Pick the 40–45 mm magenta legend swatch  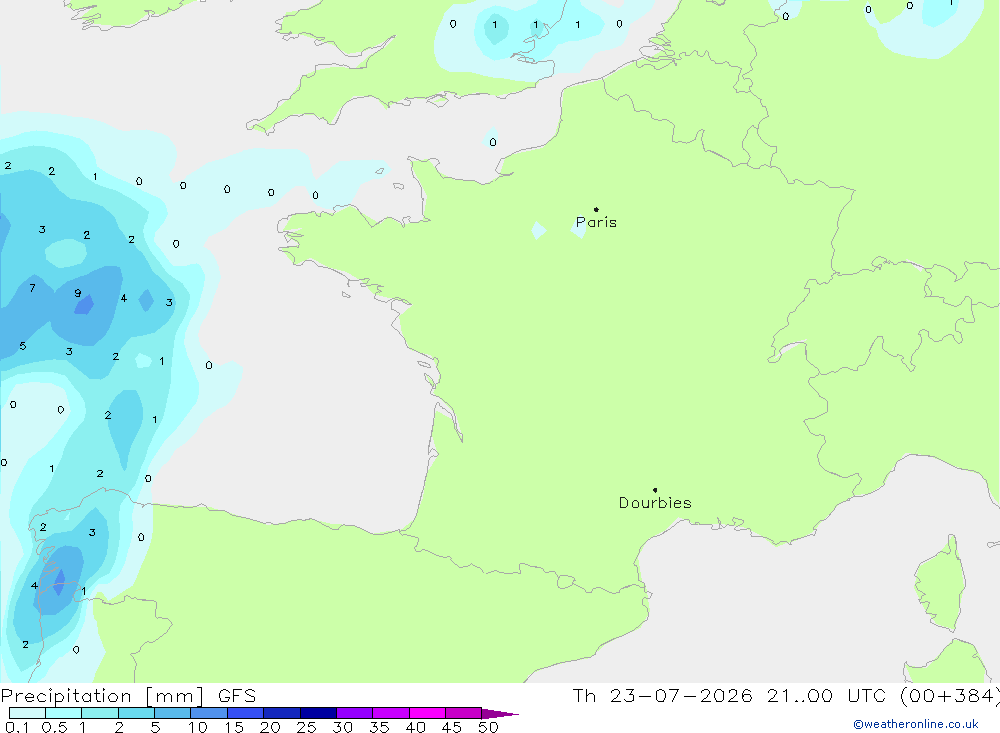click(x=427, y=713)
